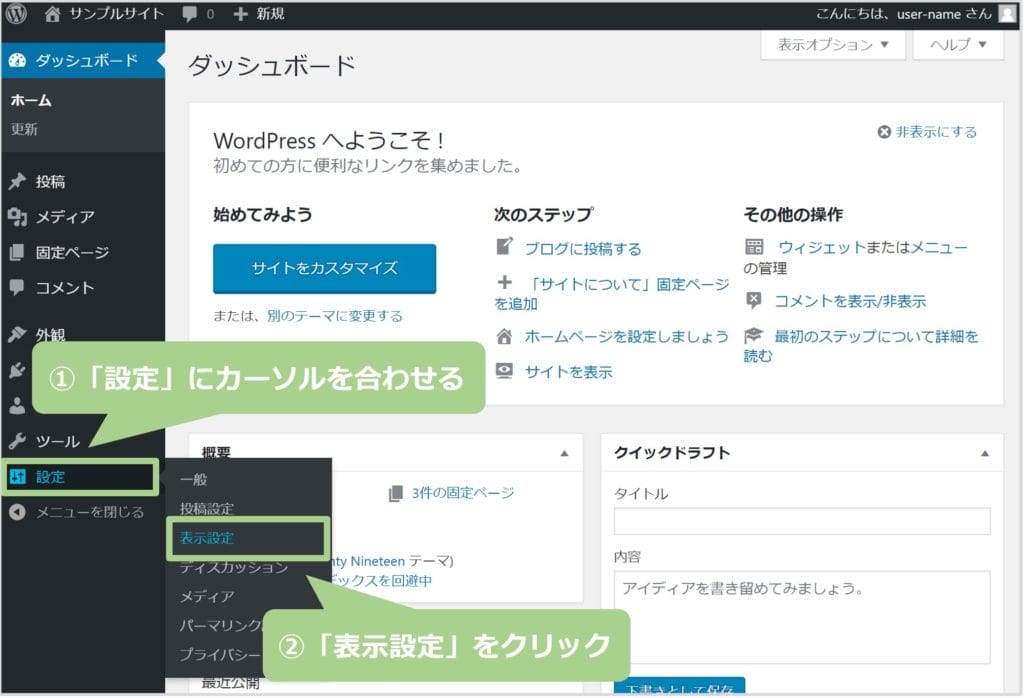Choose 投稿設定 from the settings submenu

[207, 509]
